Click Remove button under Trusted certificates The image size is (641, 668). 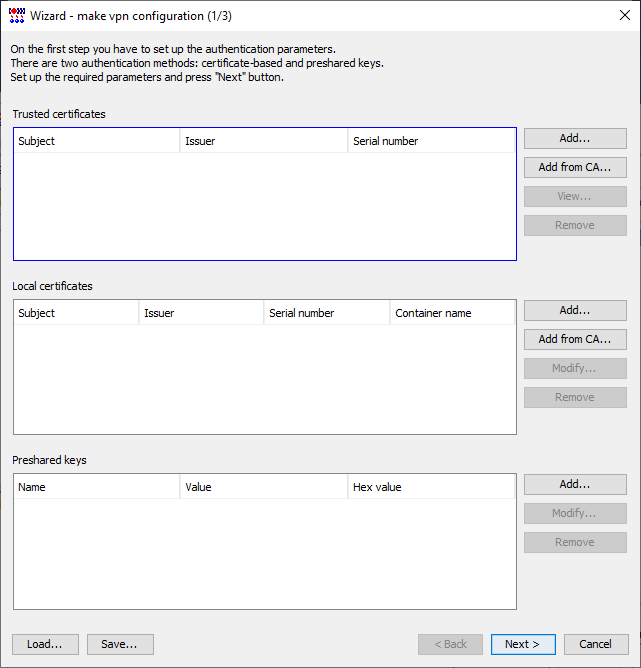tap(575, 225)
